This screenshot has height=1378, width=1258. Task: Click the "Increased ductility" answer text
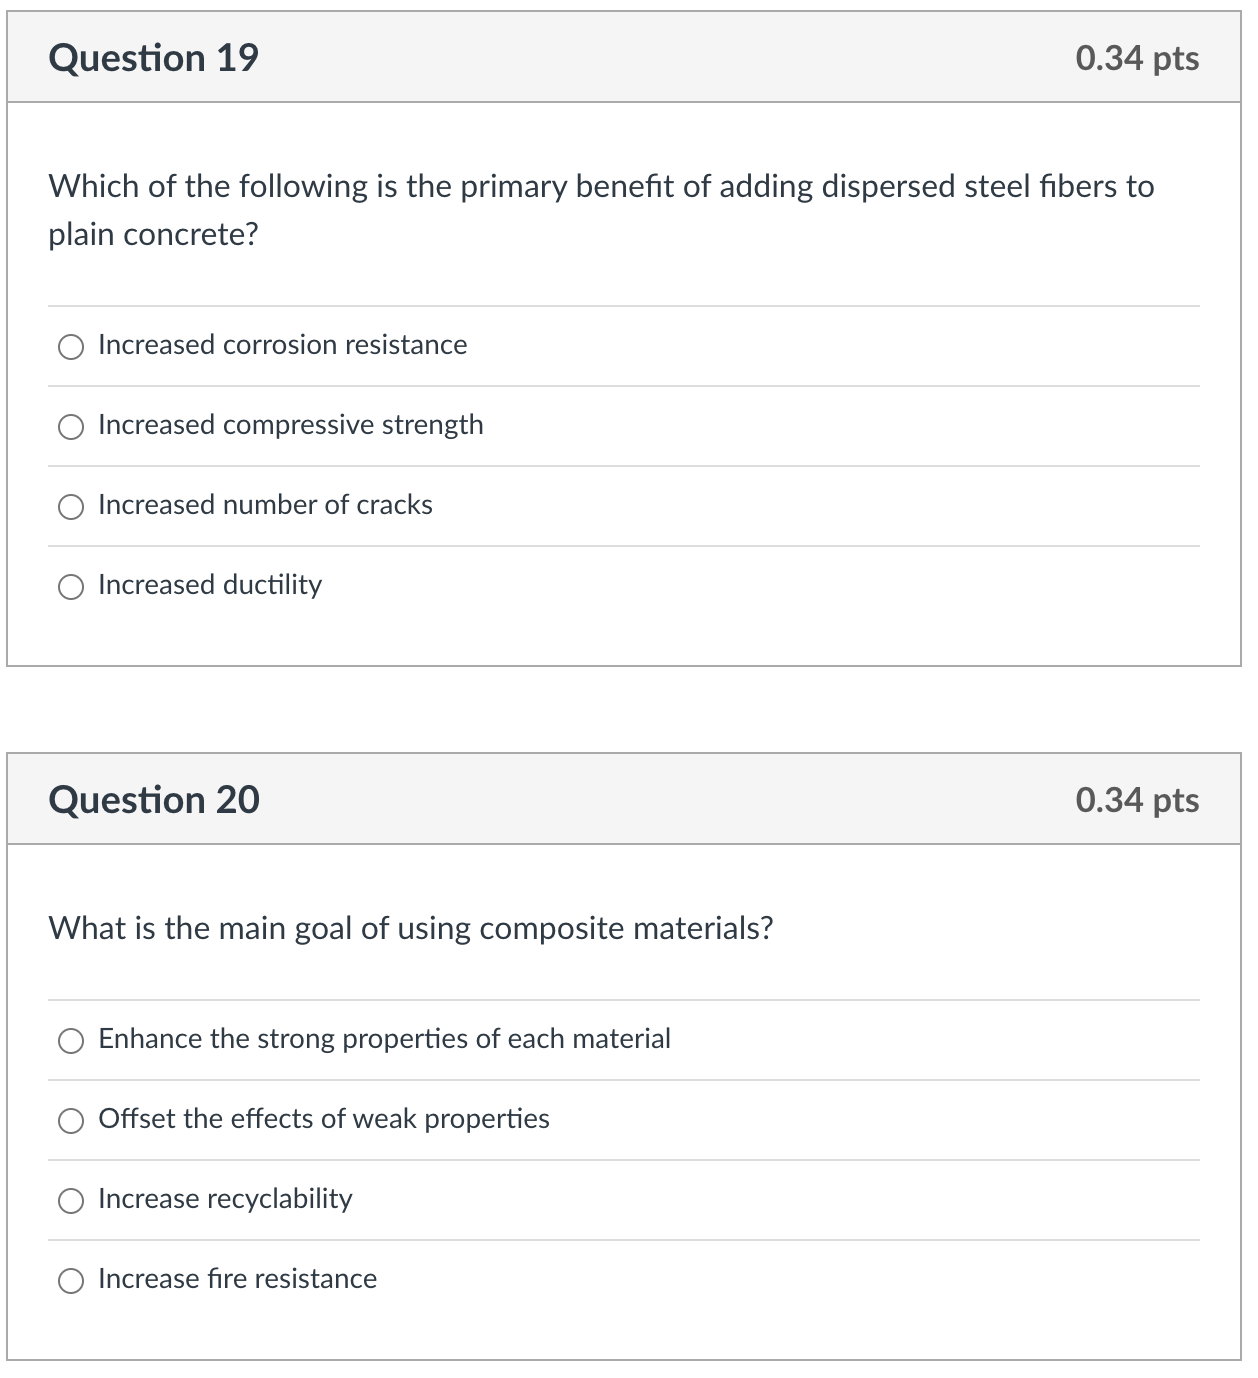[208, 585]
